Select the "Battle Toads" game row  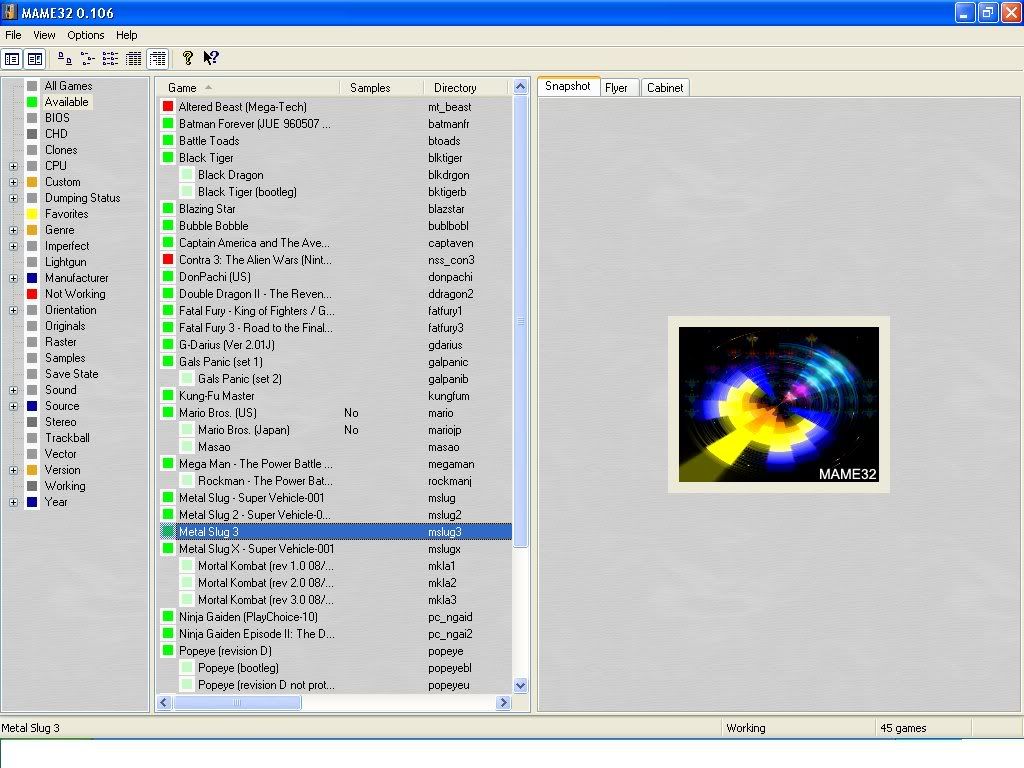pyautogui.click(x=336, y=141)
